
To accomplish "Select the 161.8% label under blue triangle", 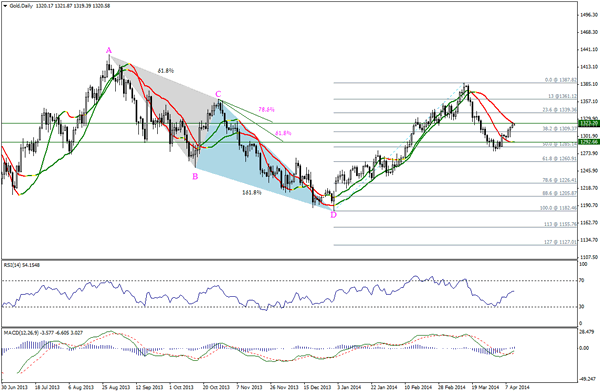I will coord(252,192).
